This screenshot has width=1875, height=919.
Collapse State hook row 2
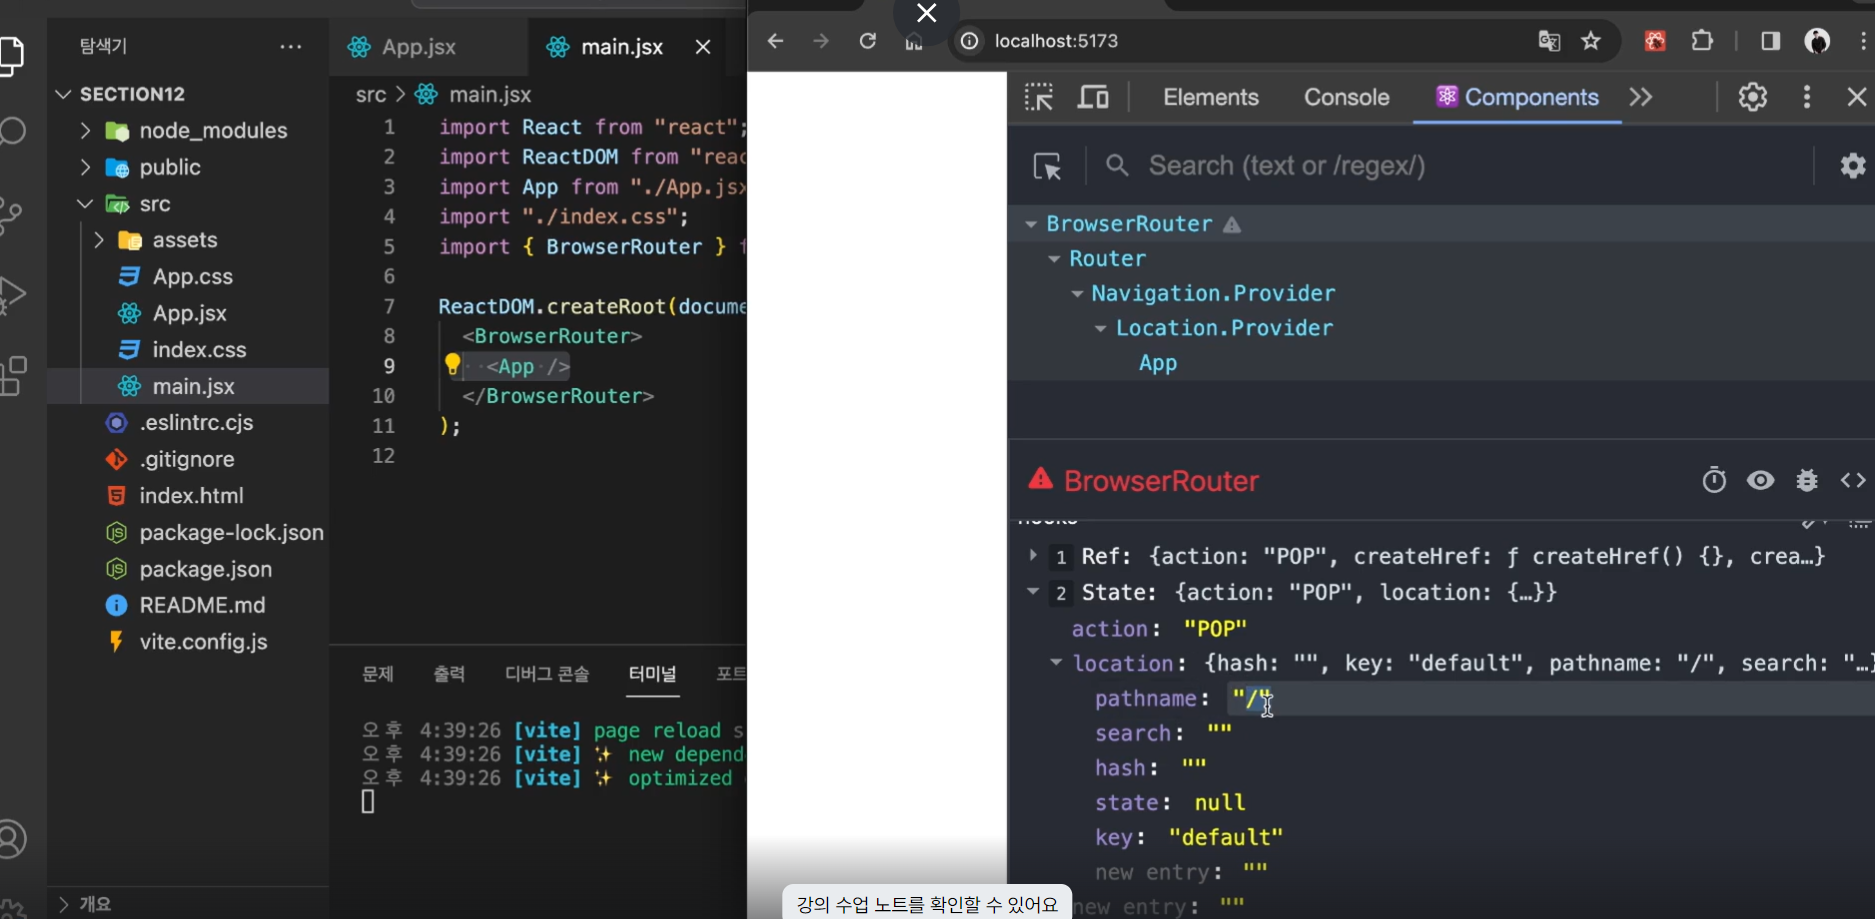1033,591
